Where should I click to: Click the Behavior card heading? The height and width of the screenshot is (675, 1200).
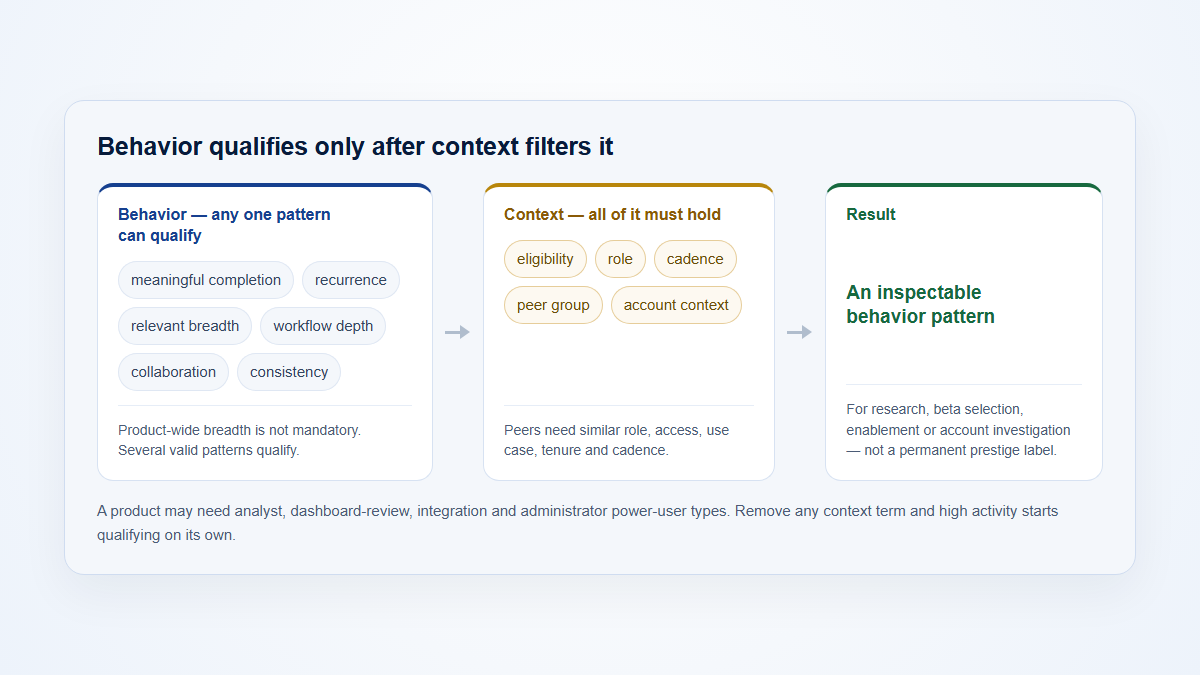coord(224,225)
